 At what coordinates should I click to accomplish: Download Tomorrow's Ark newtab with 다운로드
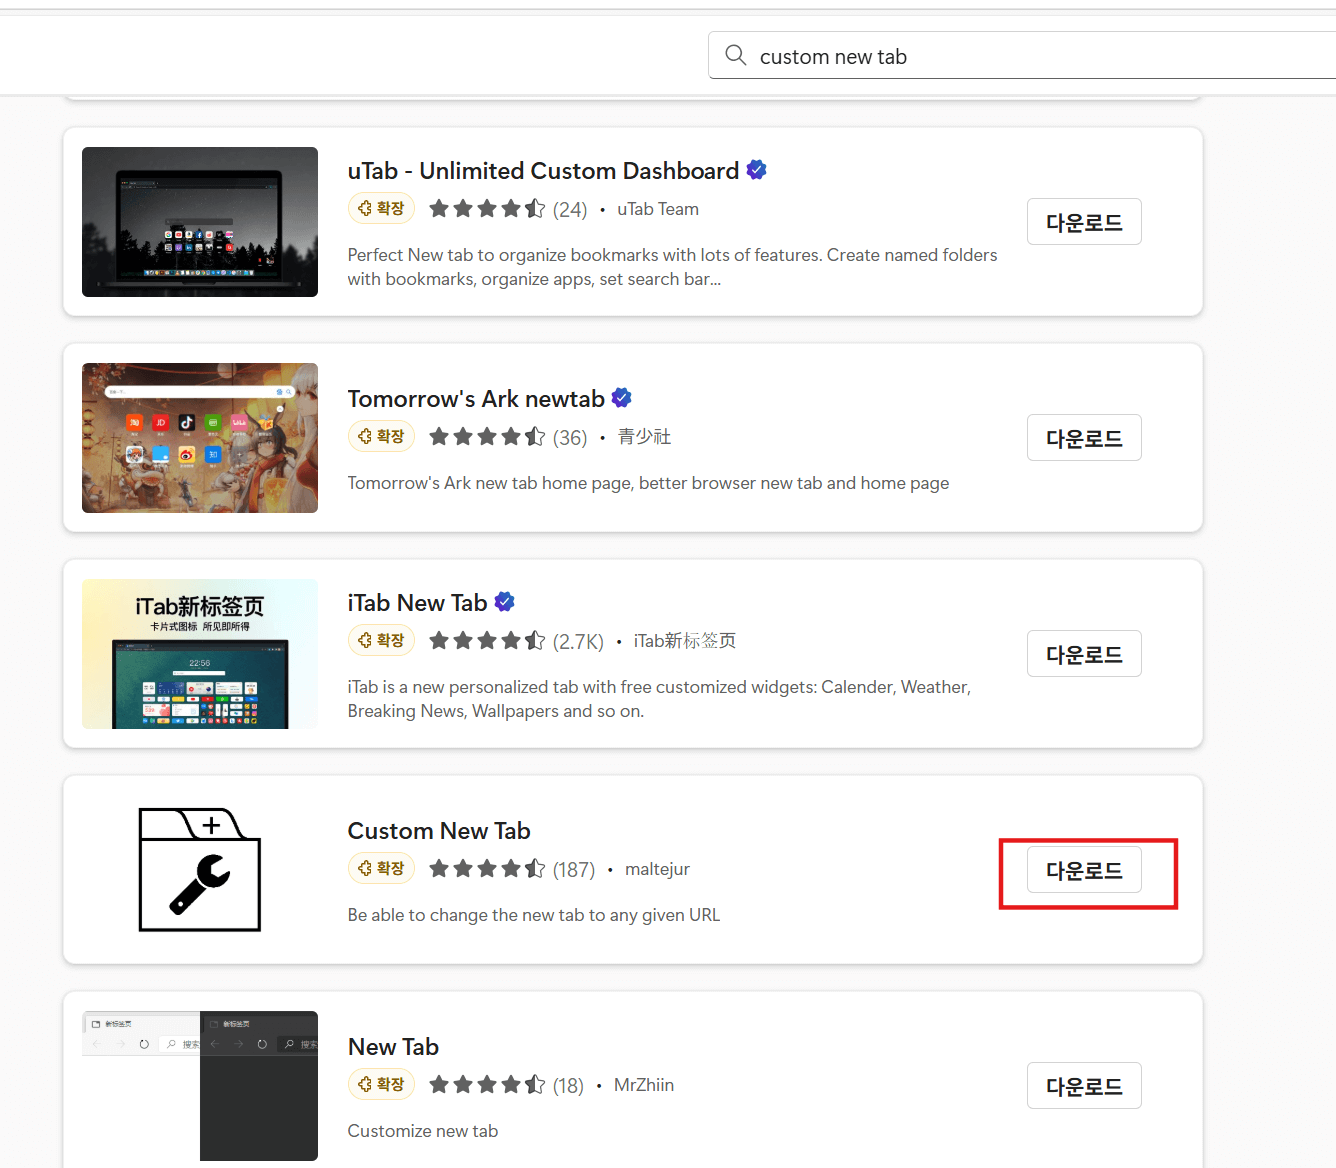coord(1084,438)
